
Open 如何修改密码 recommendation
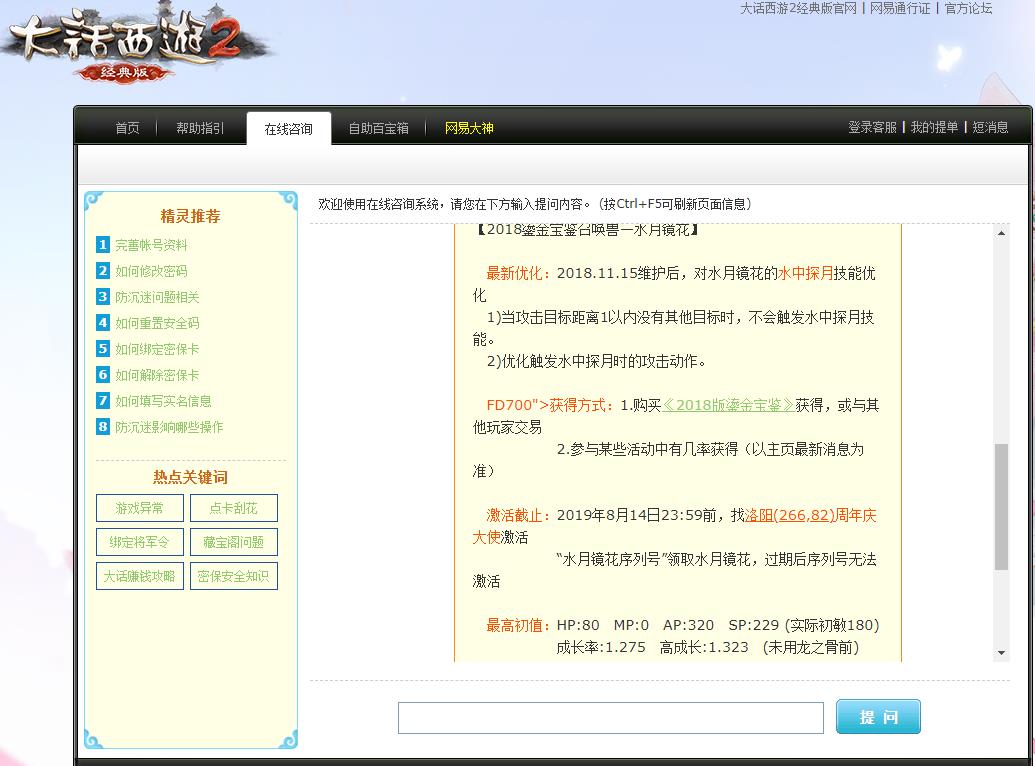pyautogui.click(x=151, y=271)
